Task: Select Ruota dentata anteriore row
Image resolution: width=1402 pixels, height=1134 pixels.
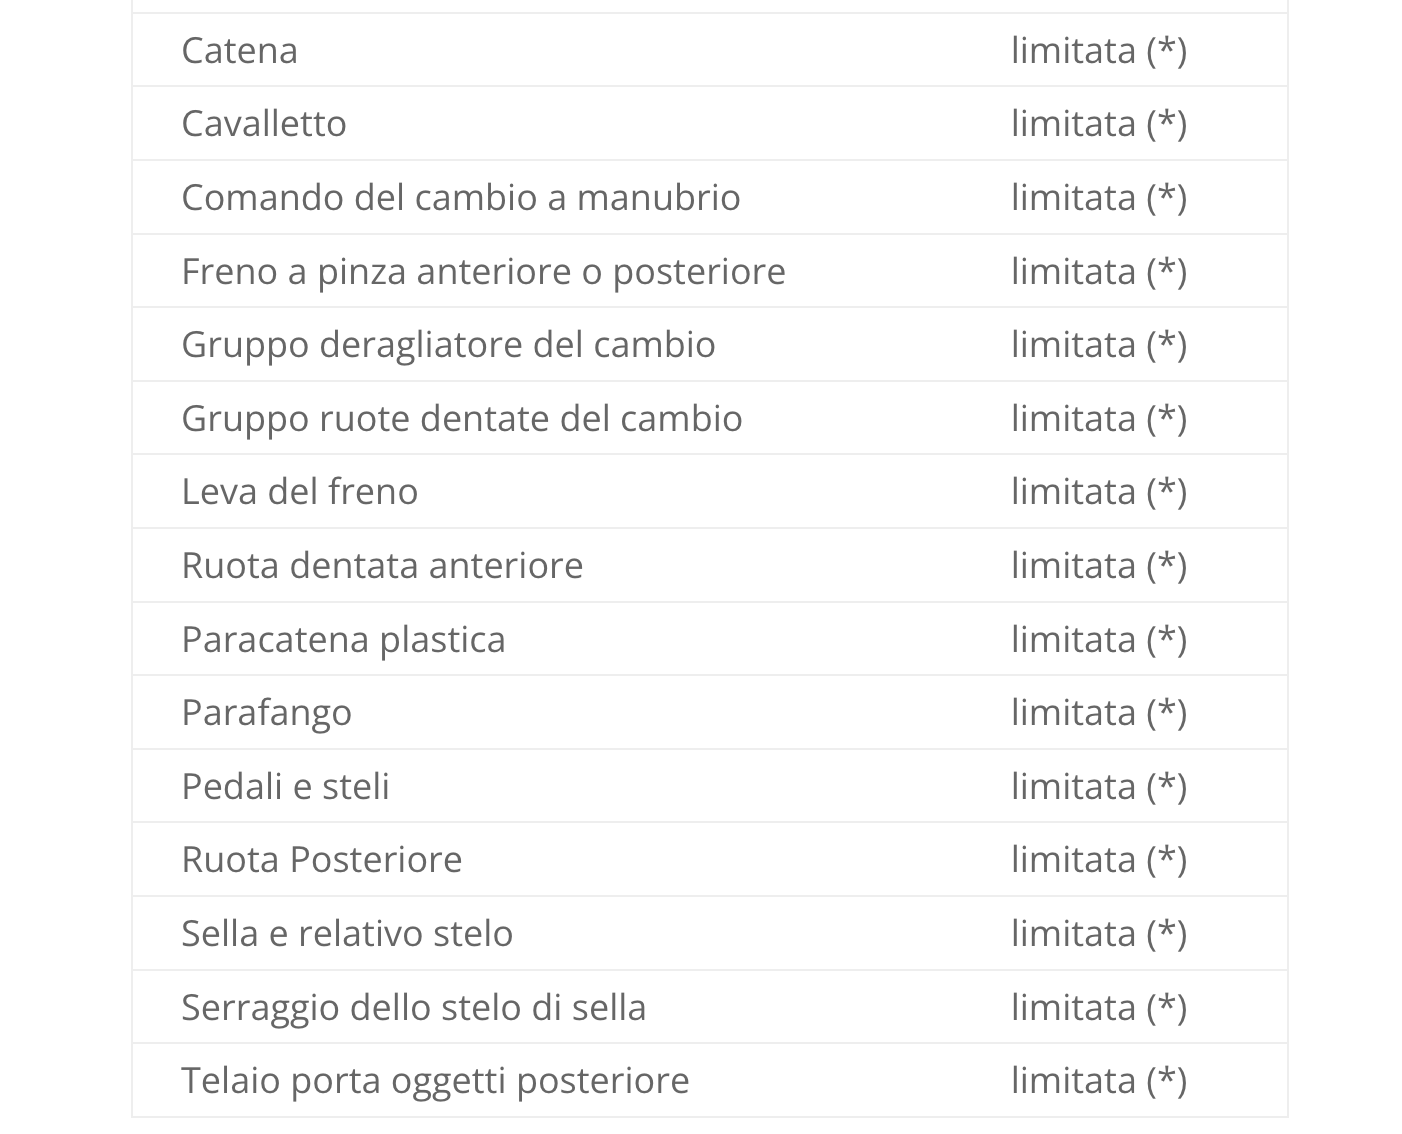Action: click(382, 565)
